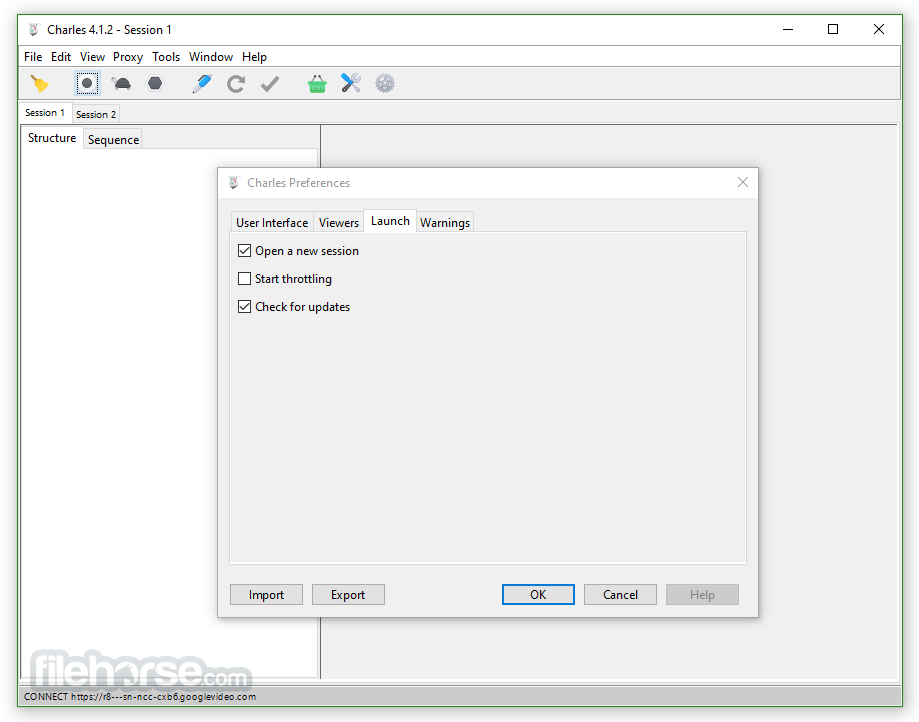Enable throttling with the turtle icon
The height and width of the screenshot is (722, 919).
[x=121, y=84]
